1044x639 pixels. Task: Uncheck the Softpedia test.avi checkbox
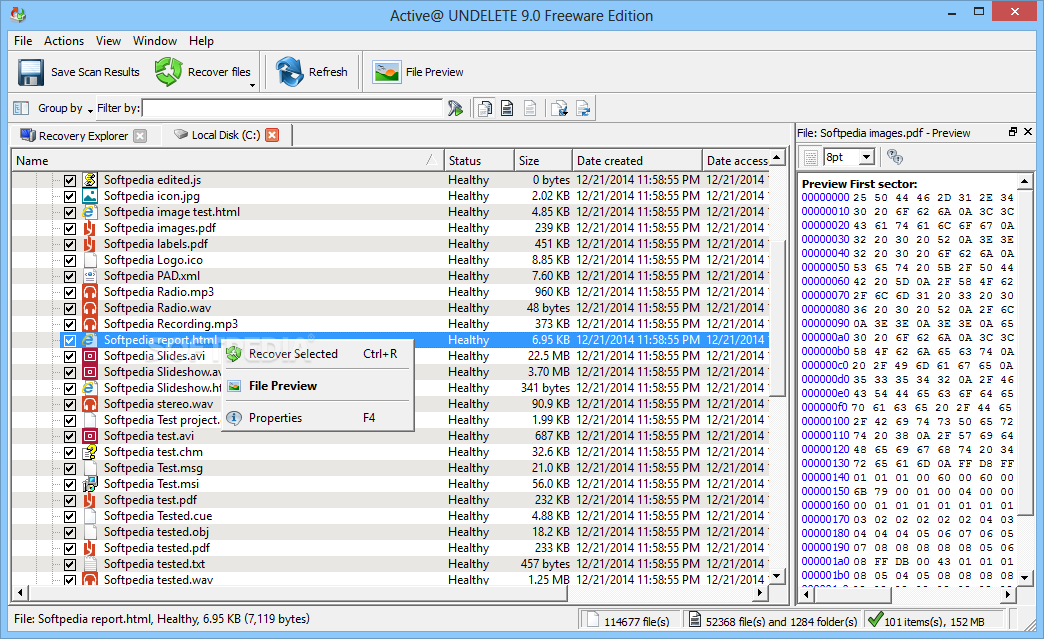pos(70,436)
